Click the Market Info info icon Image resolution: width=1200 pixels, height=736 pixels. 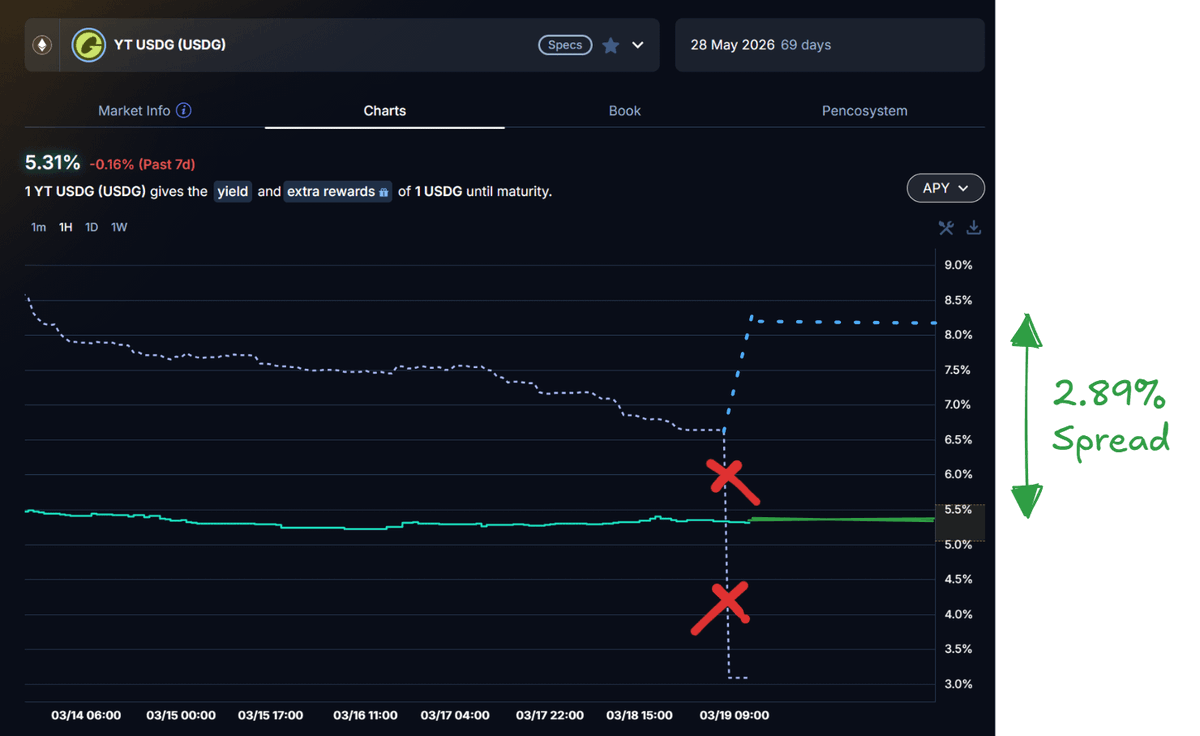pyautogui.click(x=184, y=111)
